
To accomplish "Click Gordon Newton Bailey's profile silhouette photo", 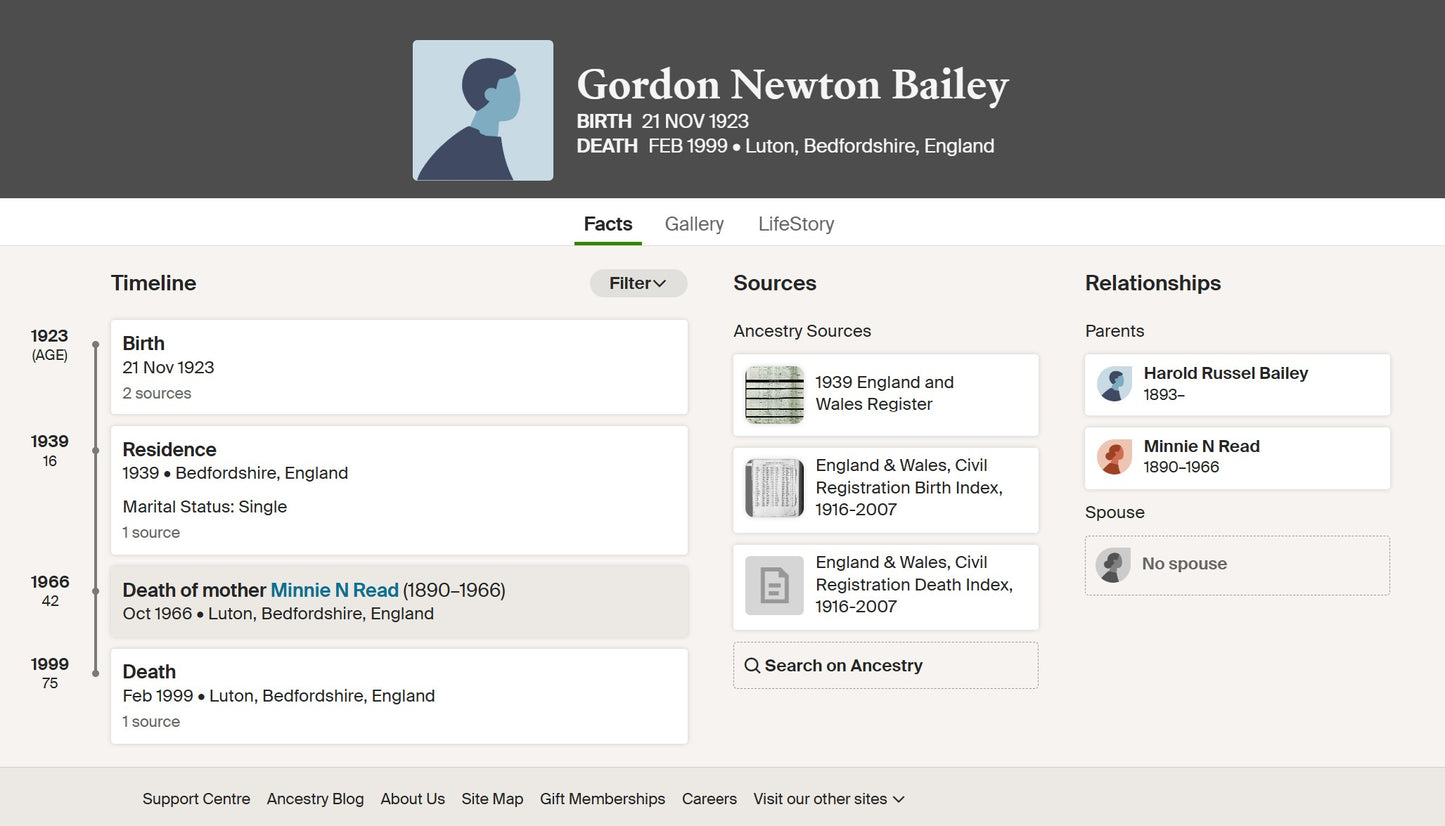I will pos(482,110).
